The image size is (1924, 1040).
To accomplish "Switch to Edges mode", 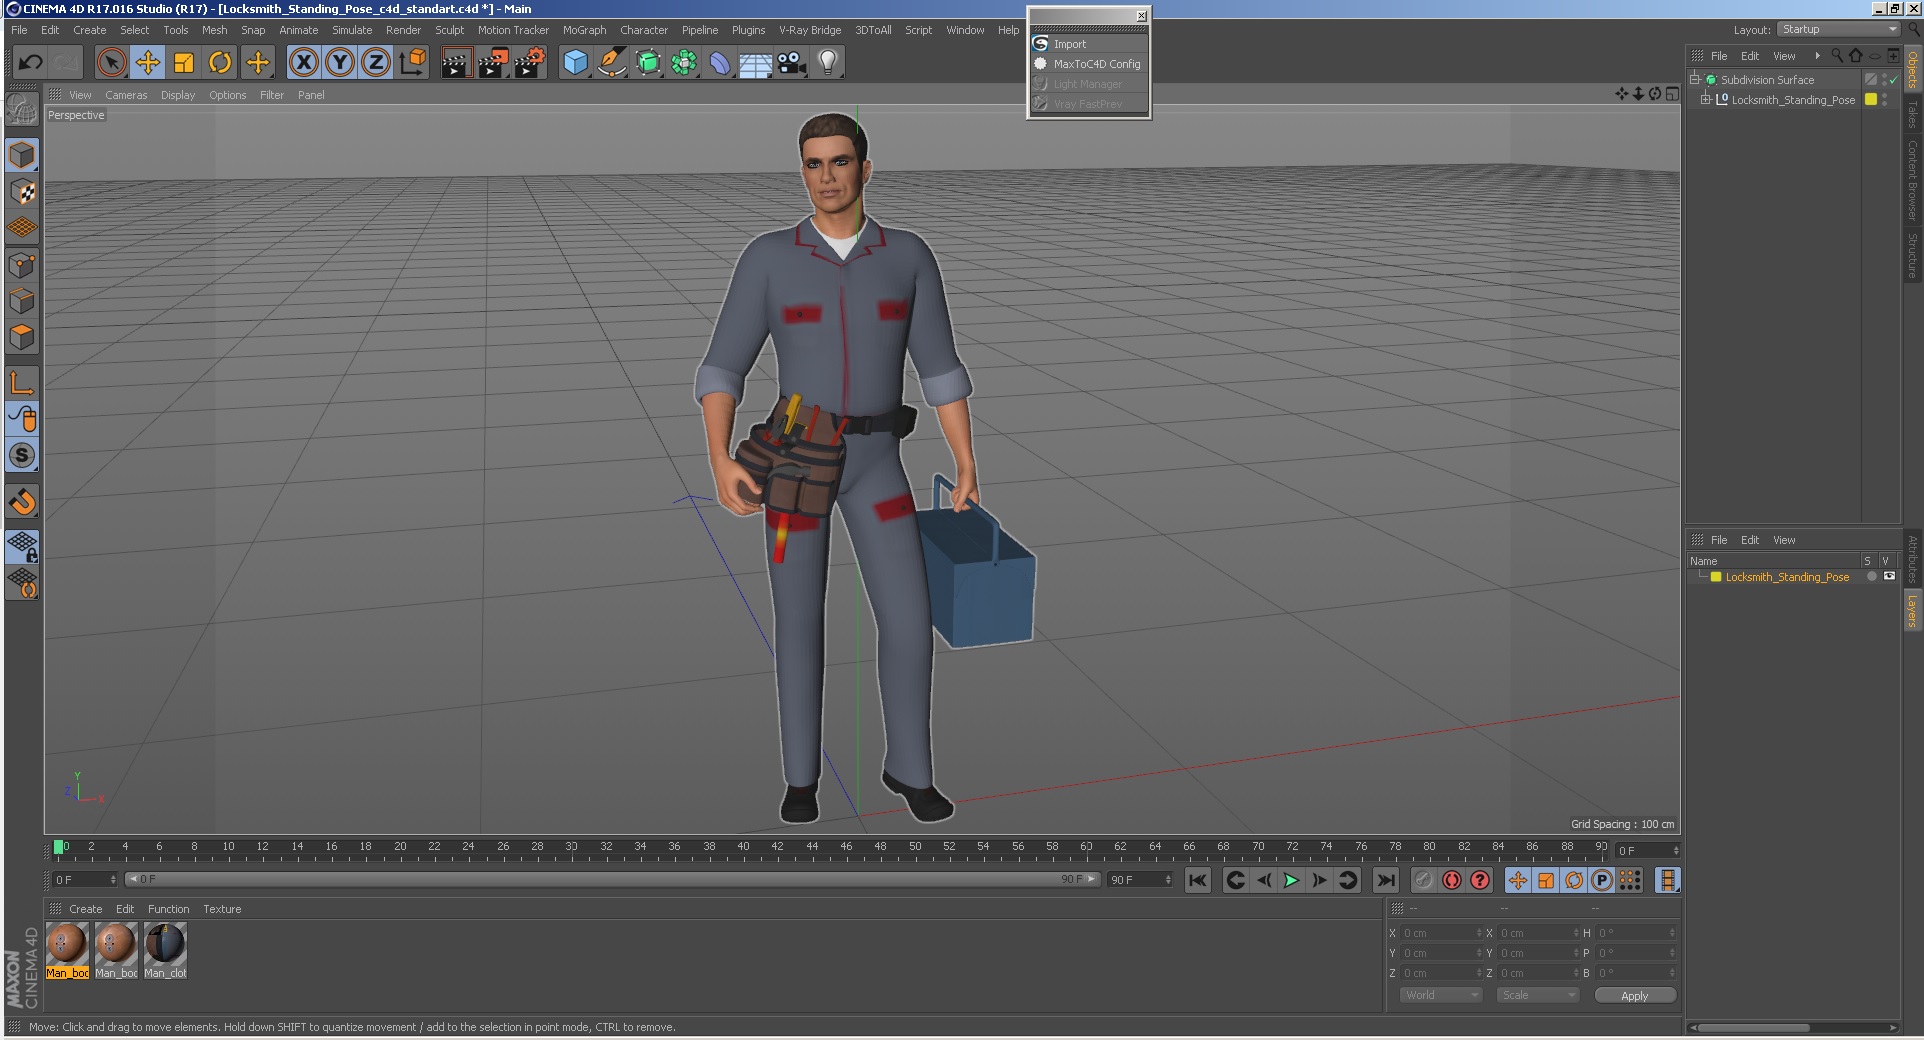I will click(x=22, y=301).
